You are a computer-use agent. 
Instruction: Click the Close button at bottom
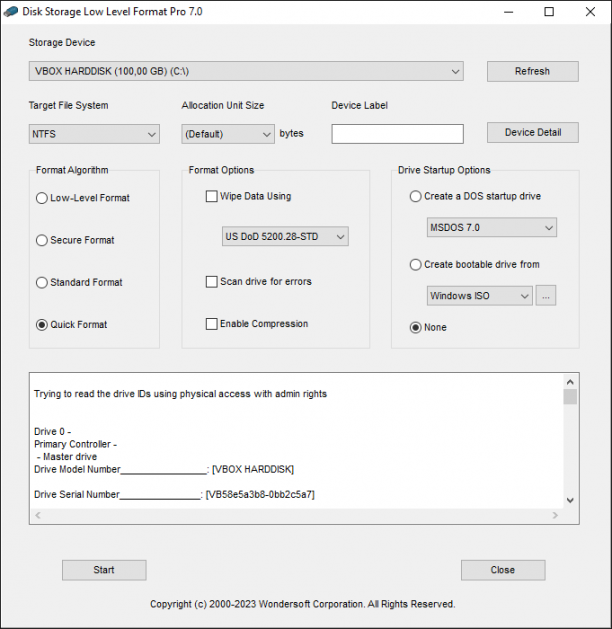click(503, 570)
